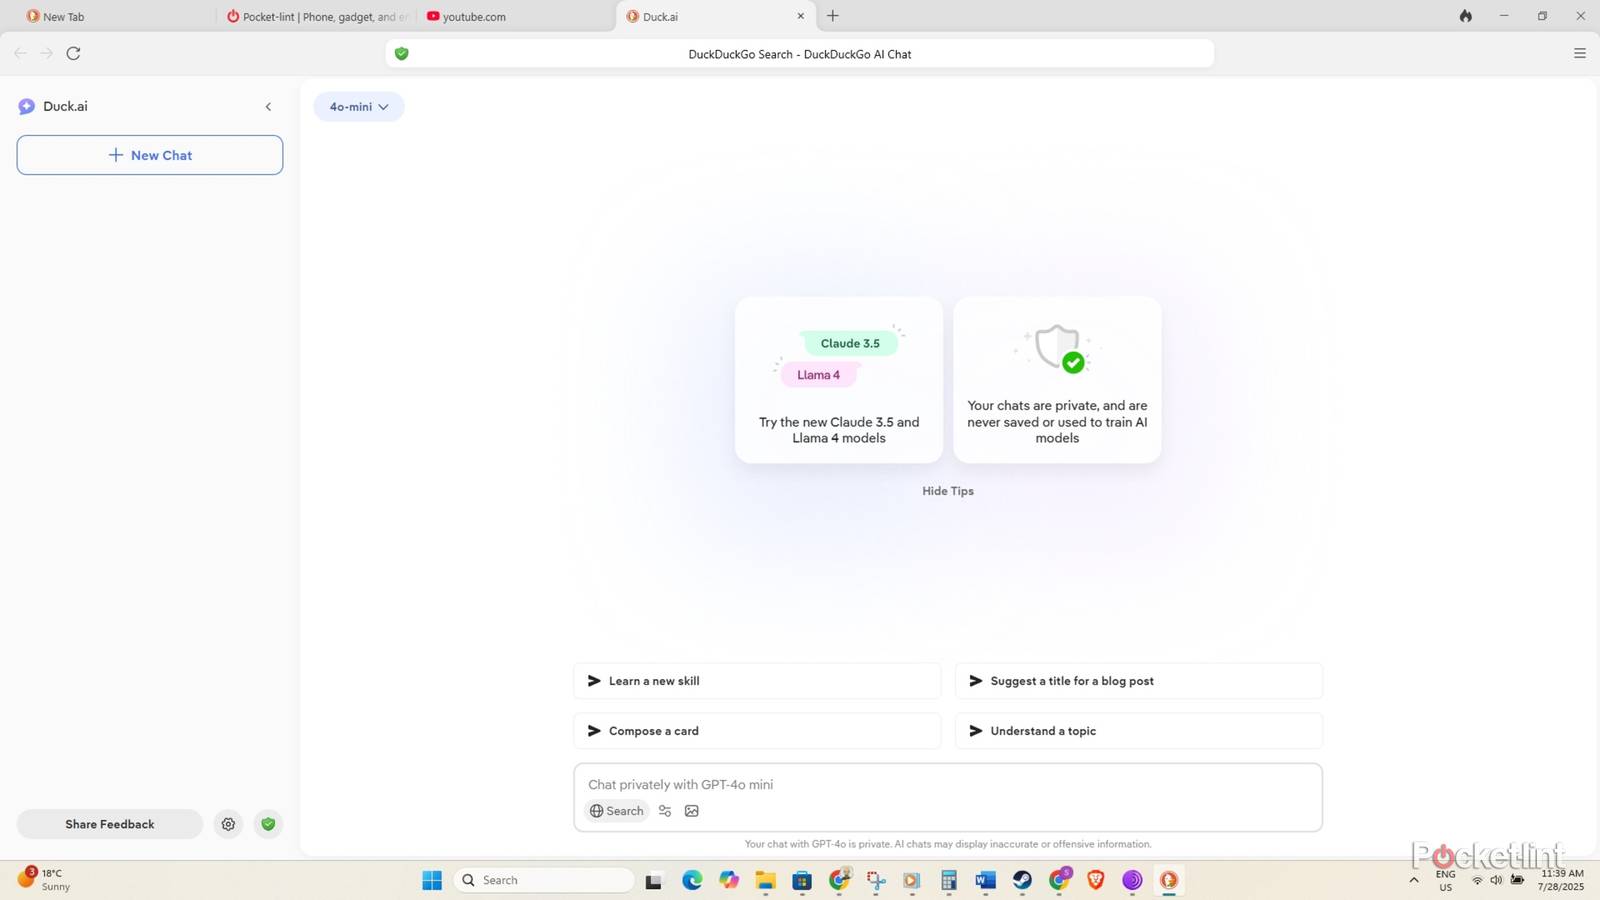Open Calculator from the taskbar

pyautogui.click(x=949, y=880)
